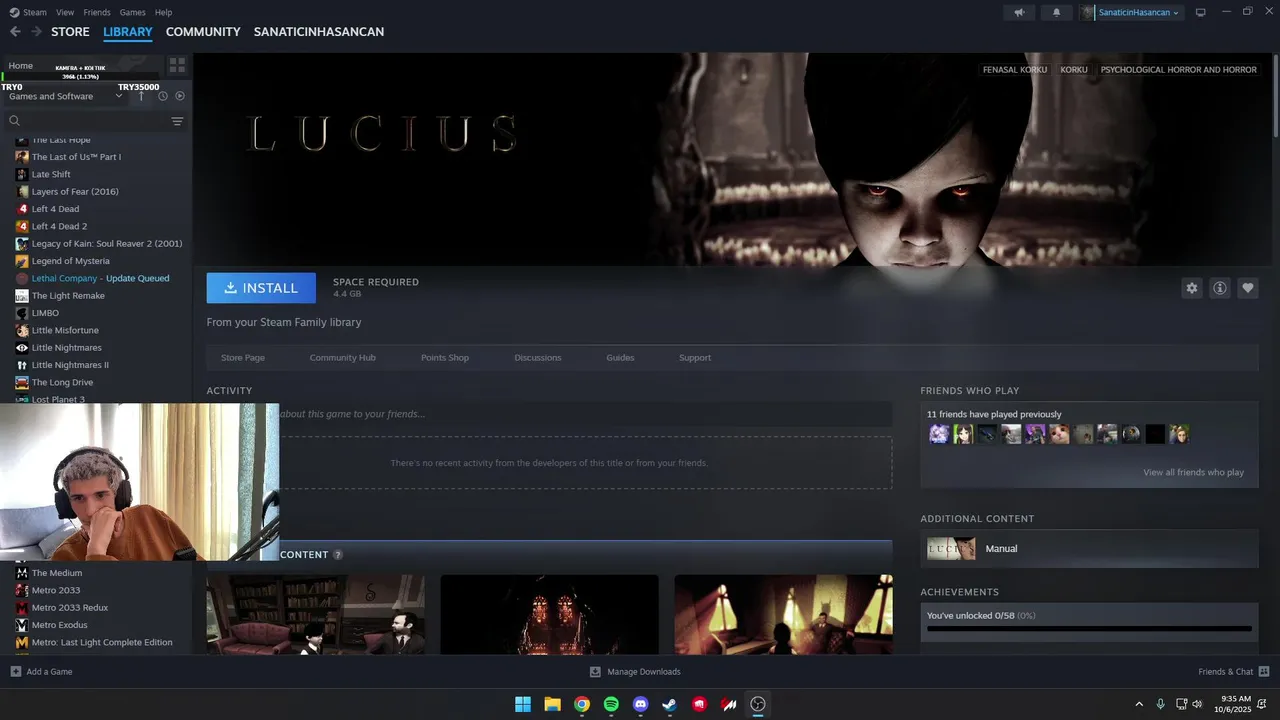
Task: Click the Left 4 Dead 2 game icon
Action: click(22, 226)
